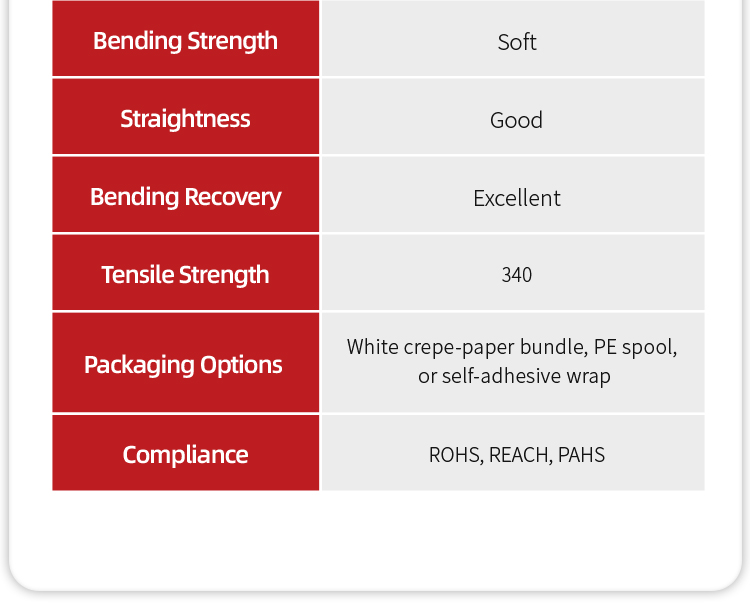This screenshot has height=606, width=750.
Task: Click the PAHS compliance text
Action: click(x=581, y=455)
